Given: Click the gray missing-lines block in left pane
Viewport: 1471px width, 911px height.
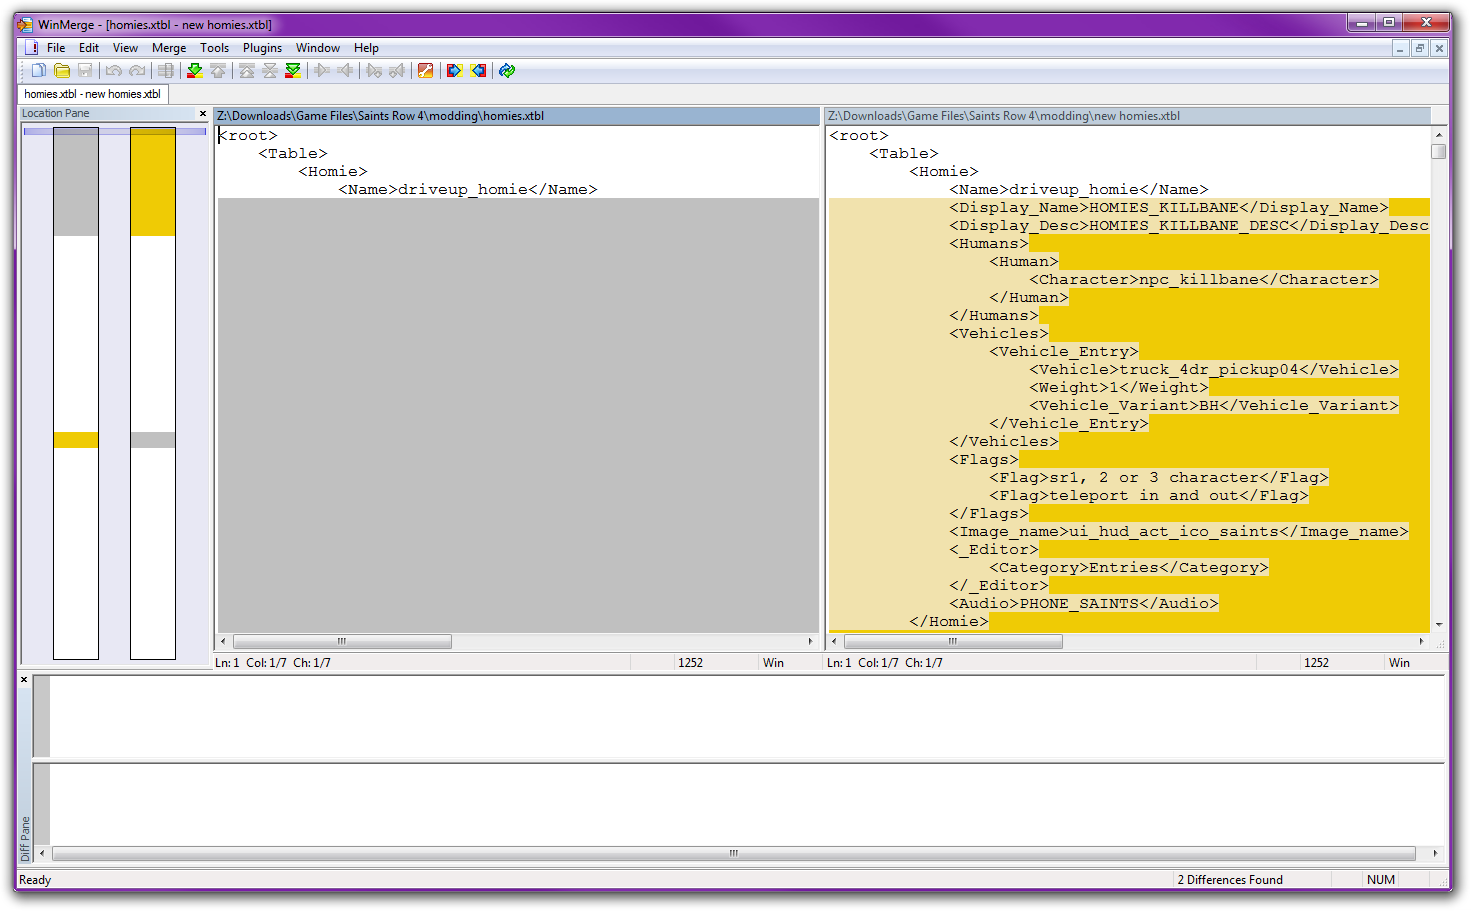Looking at the screenshot, I should pos(518,415).
